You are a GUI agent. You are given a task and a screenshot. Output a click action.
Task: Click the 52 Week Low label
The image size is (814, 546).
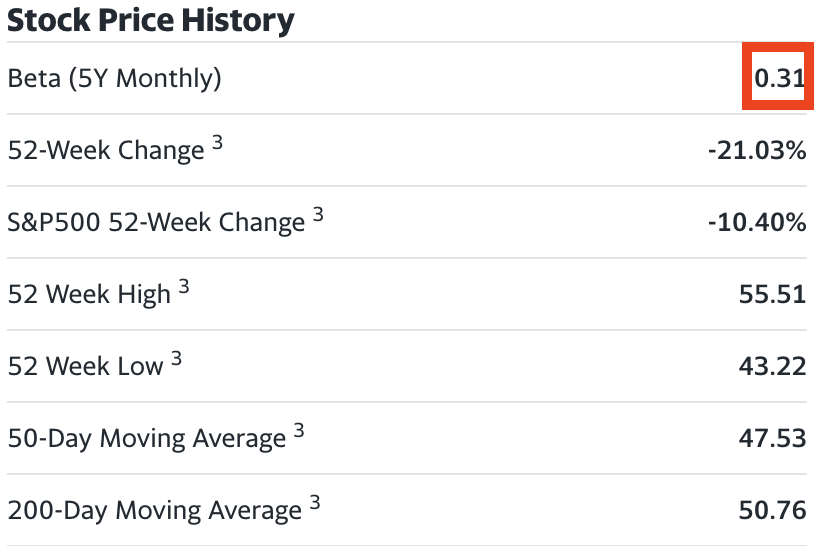[x=85, y=366]
